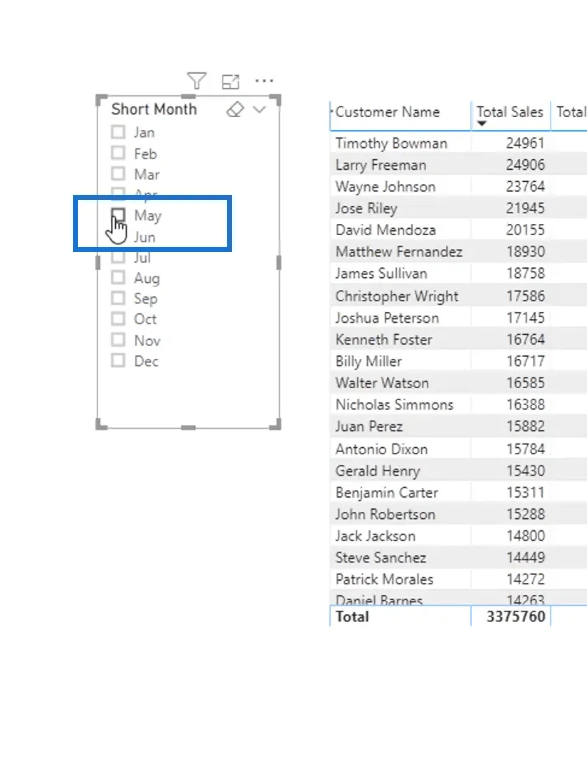
Task: Click the Total Sales column header
Action: coord(509,112)
